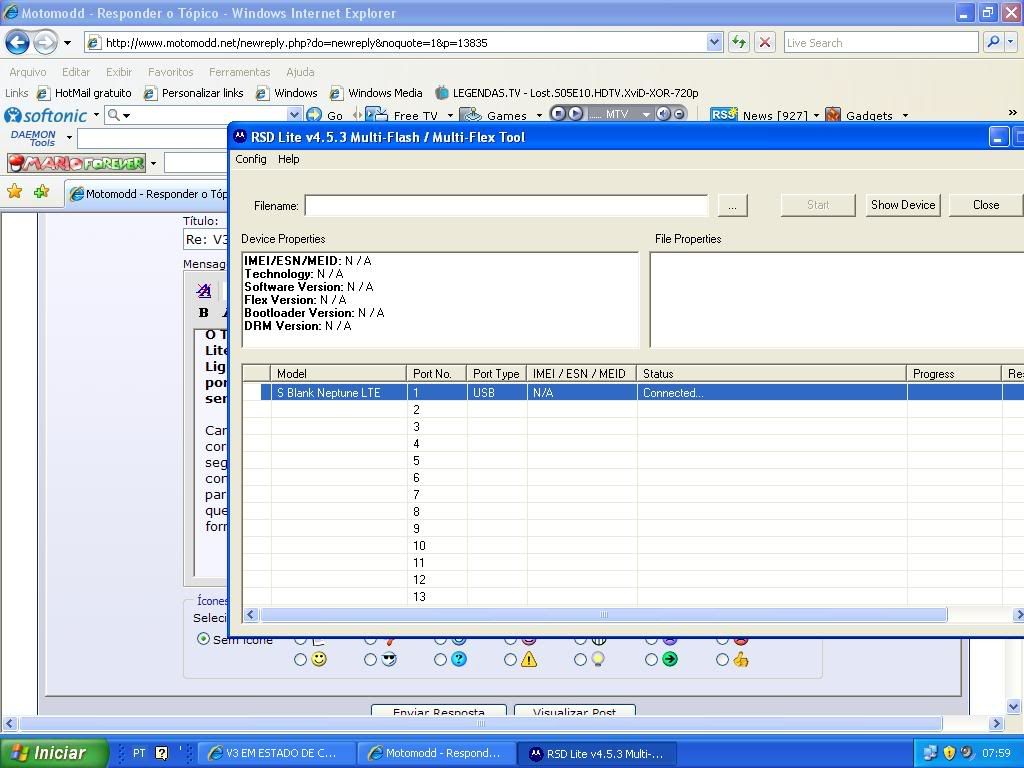Click the Motorola logo in RSD Lite title bar
1024x768 pixels.
[240, 136]
